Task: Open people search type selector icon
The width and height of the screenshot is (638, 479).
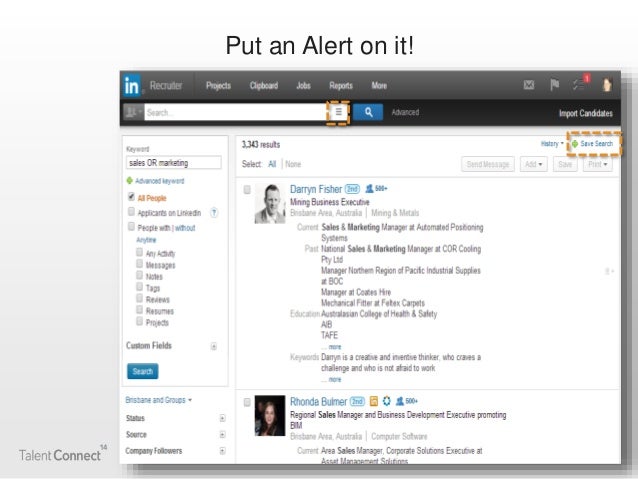Action: (x=133, y=112)
